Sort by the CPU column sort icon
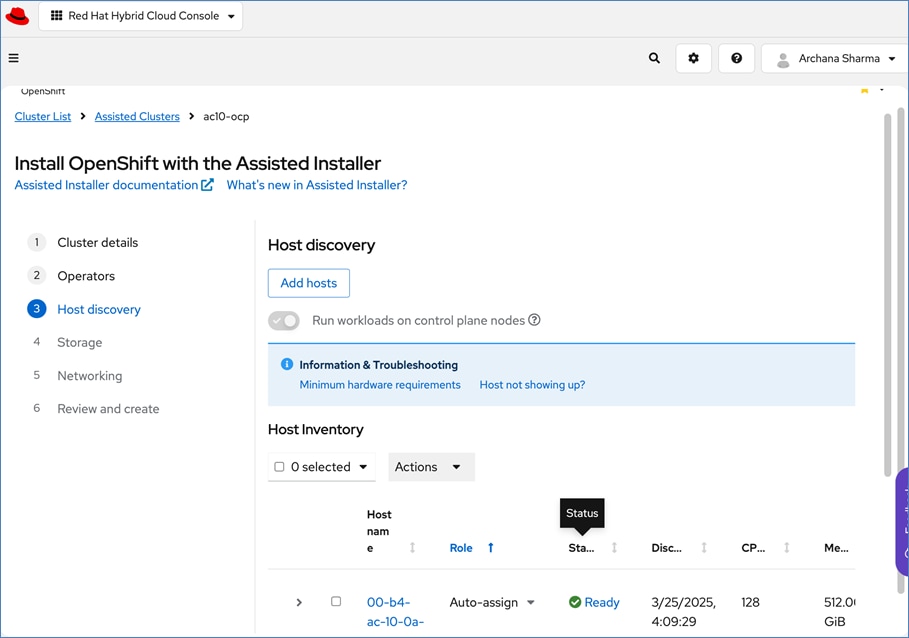Screen dimensions: 909x638 point(787,548)
